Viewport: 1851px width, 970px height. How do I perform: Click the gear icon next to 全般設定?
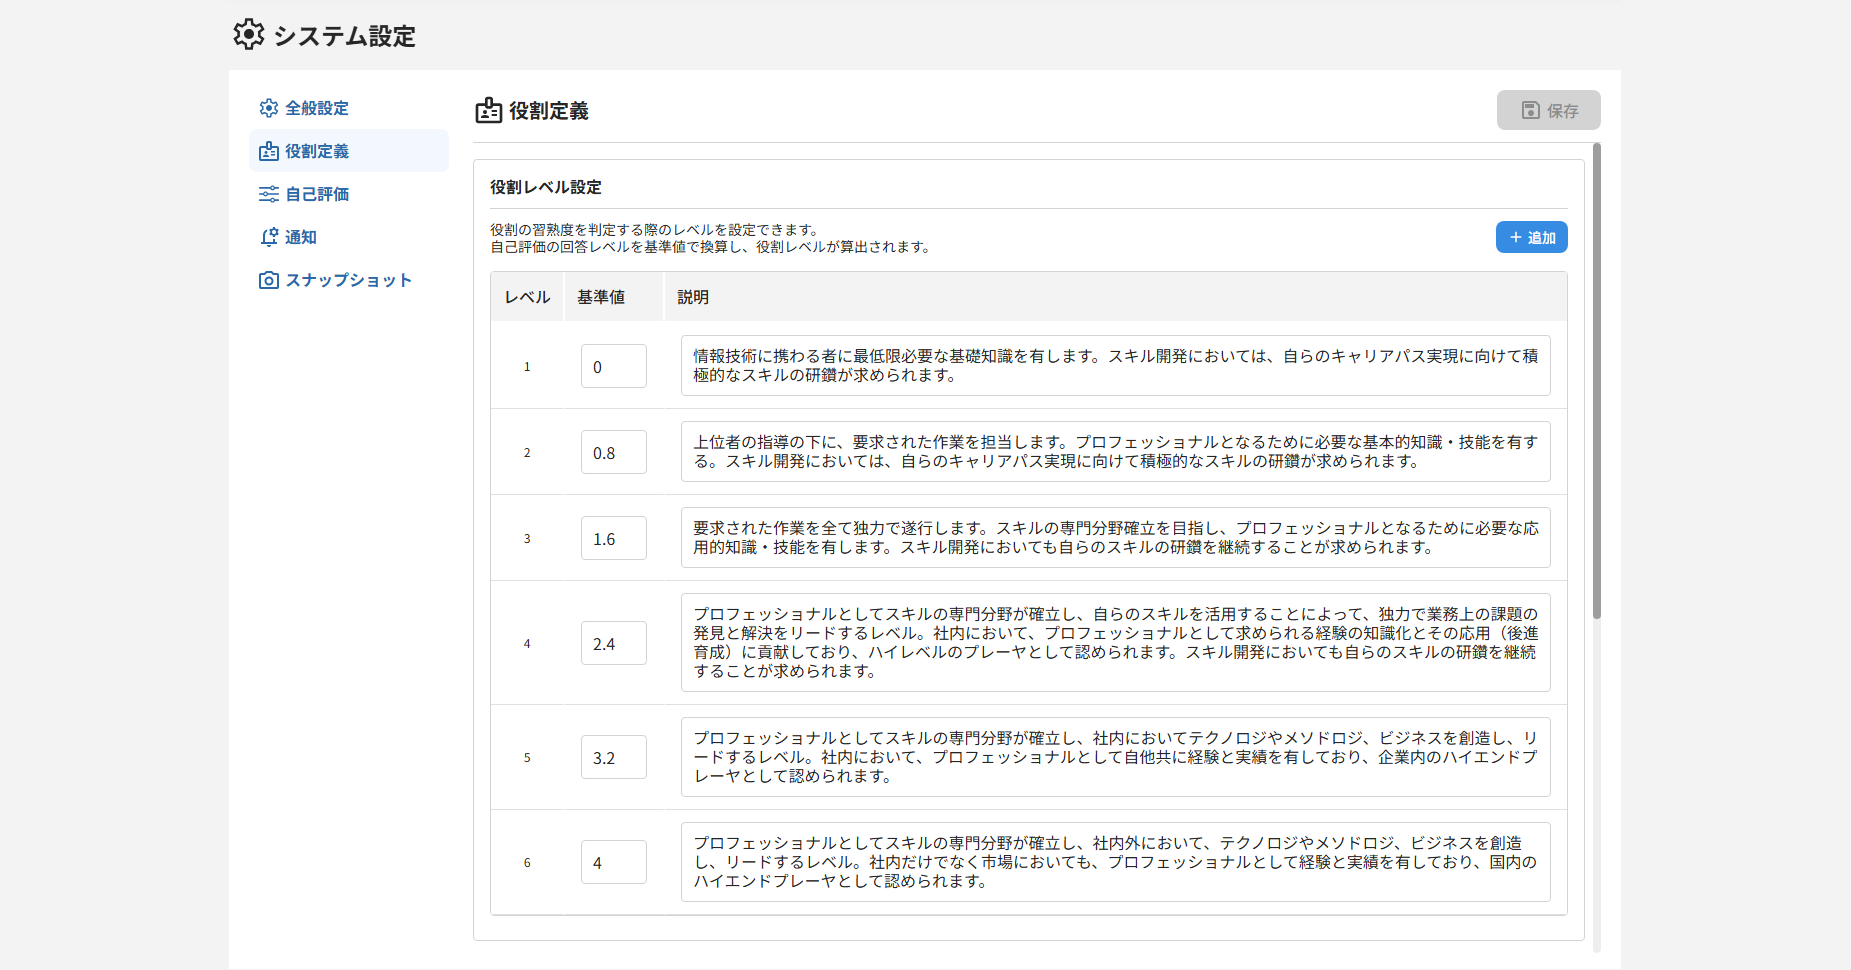268,108
